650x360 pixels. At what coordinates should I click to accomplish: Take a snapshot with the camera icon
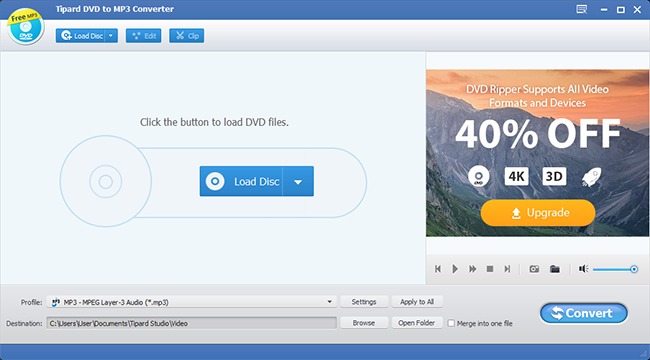point(534,269)
